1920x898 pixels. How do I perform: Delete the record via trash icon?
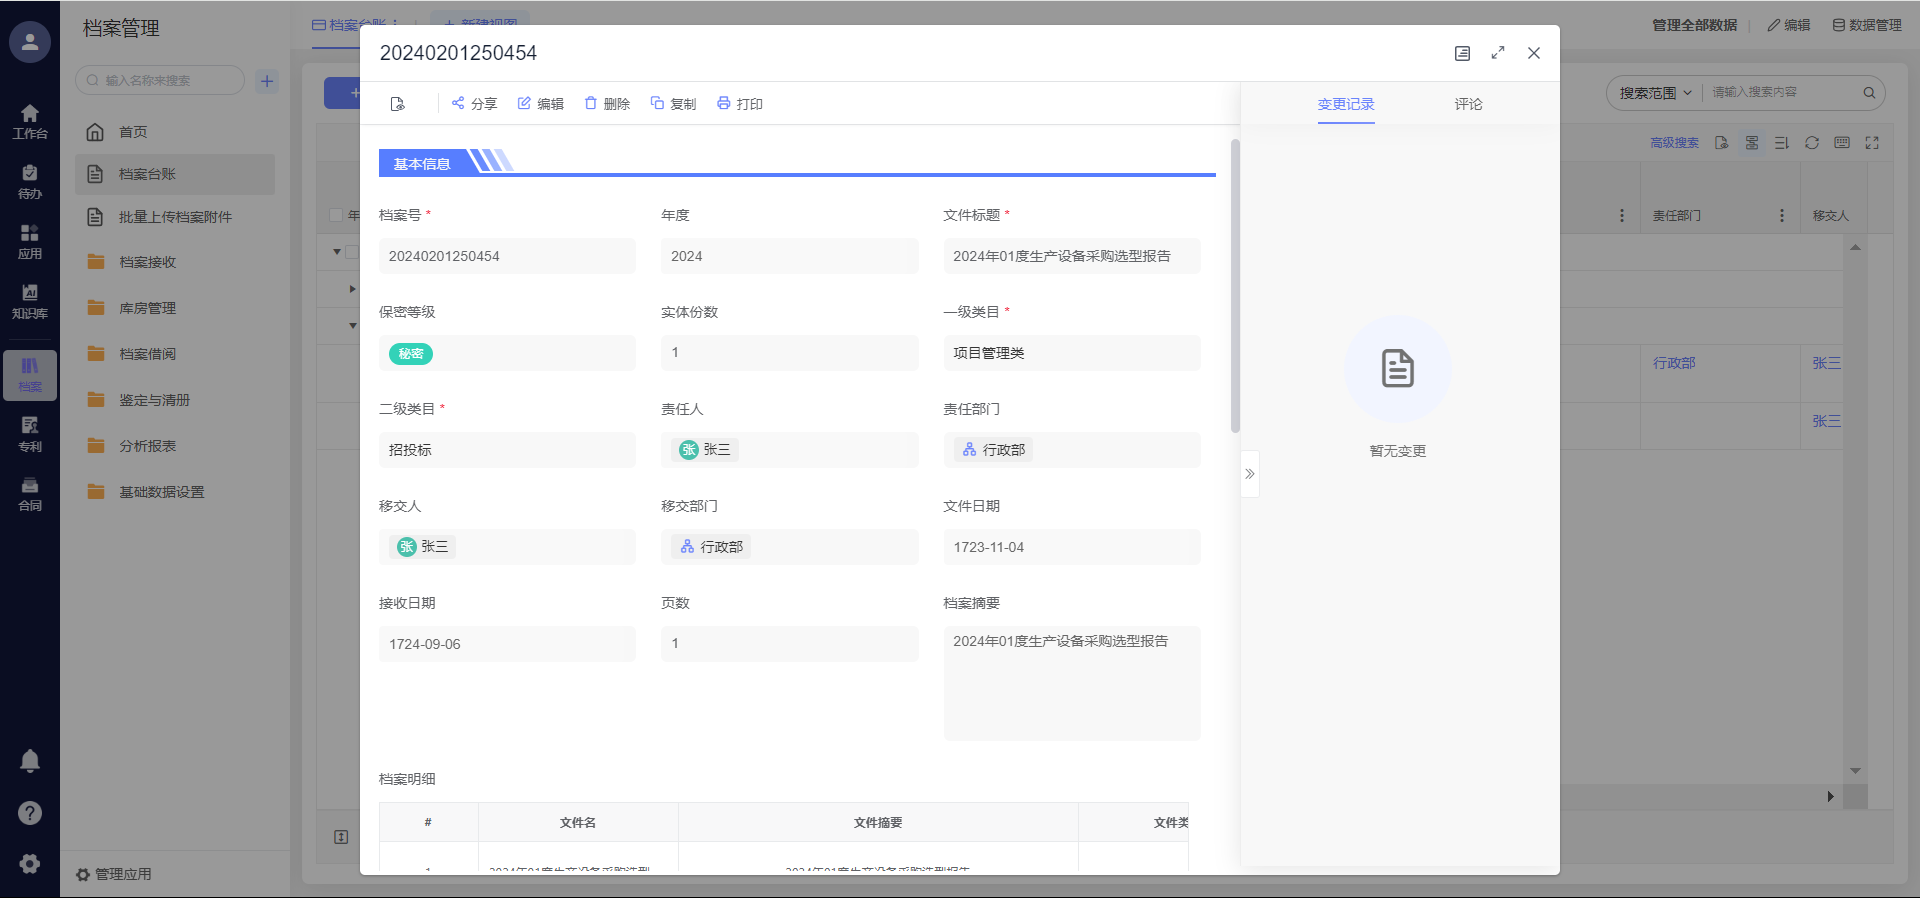591,103
